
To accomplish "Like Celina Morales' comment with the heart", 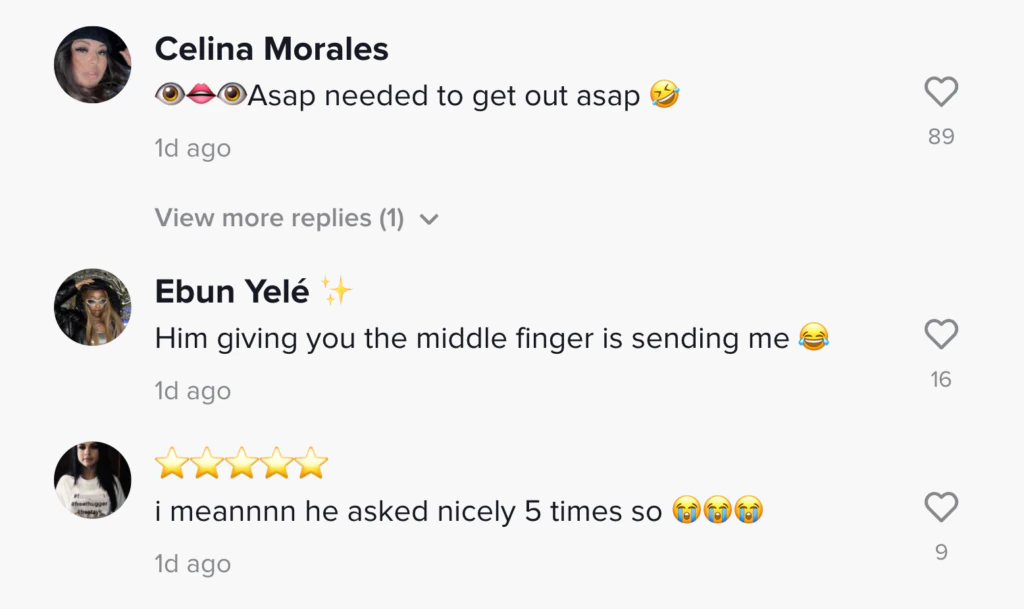I will (941, 92).
